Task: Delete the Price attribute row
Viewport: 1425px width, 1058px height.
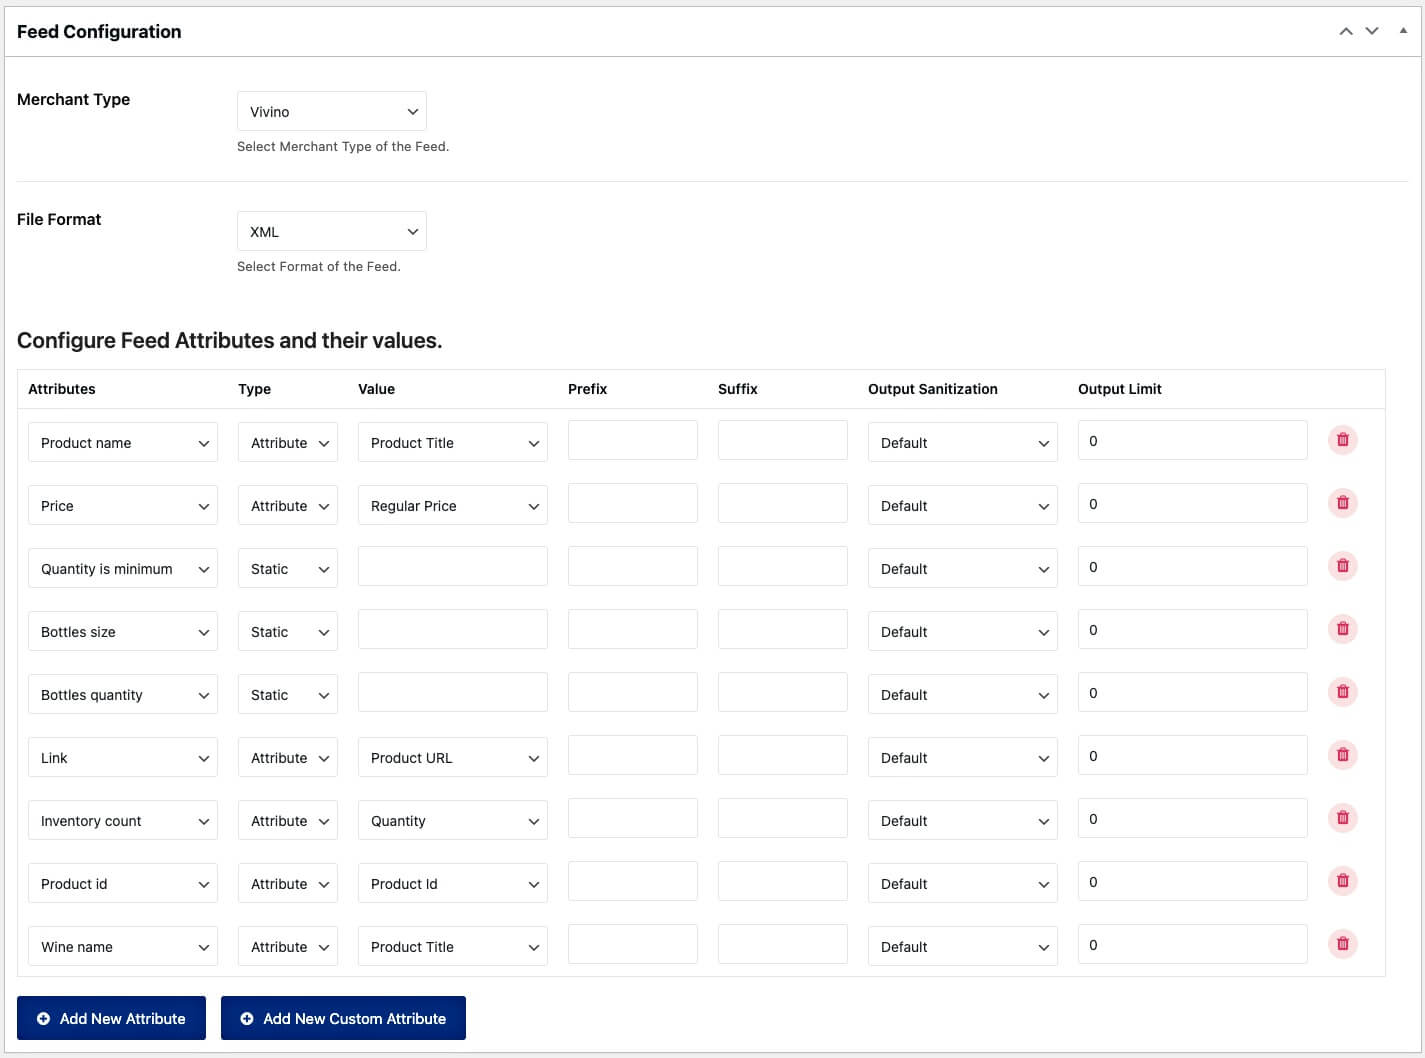Action: pos(1342,502)
